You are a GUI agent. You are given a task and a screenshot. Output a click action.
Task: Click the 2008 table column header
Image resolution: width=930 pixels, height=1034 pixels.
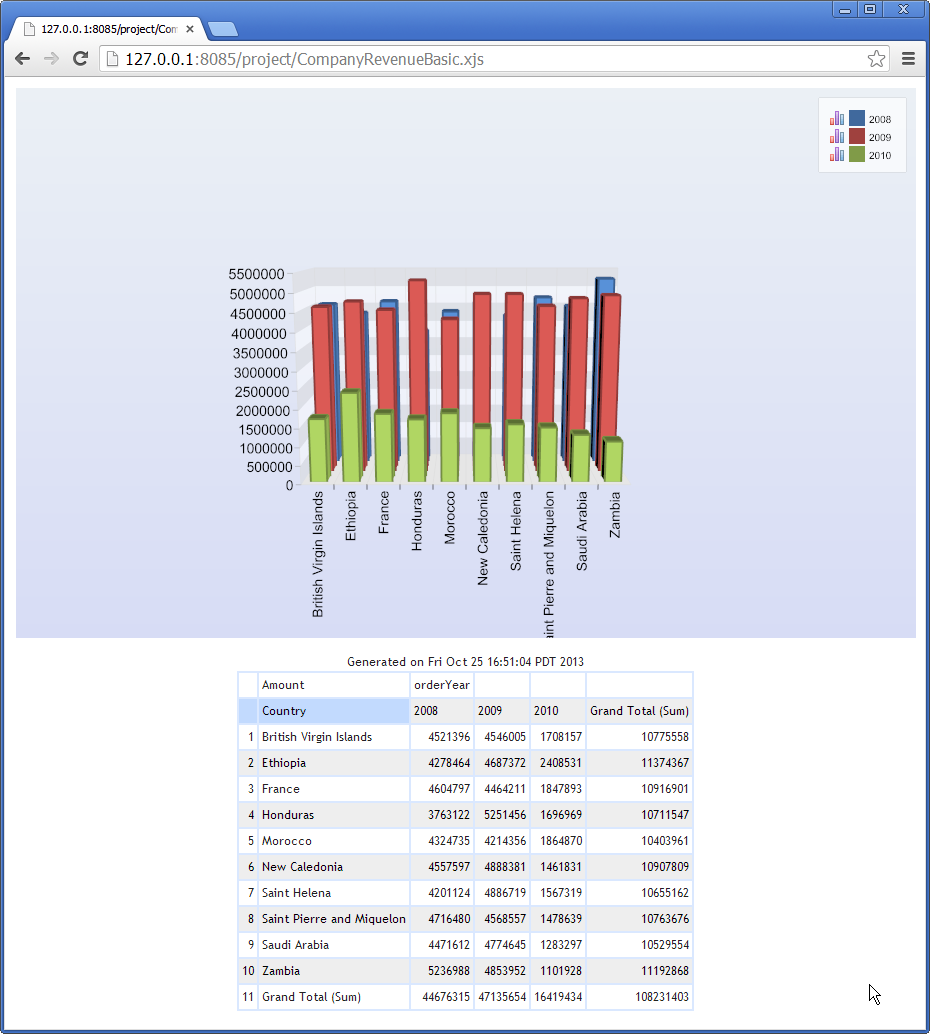[441, 711]
